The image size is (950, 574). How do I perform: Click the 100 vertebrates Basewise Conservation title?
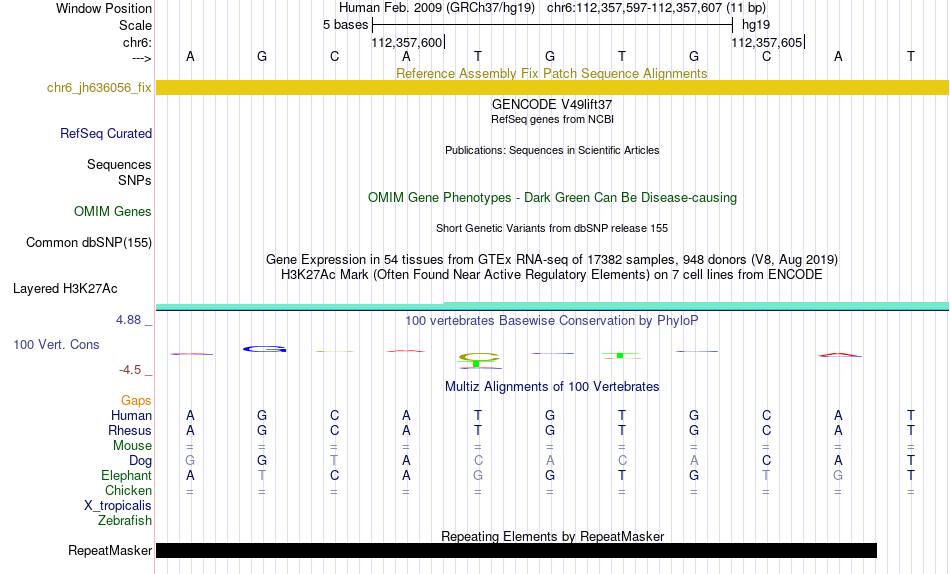coord(552,321)
